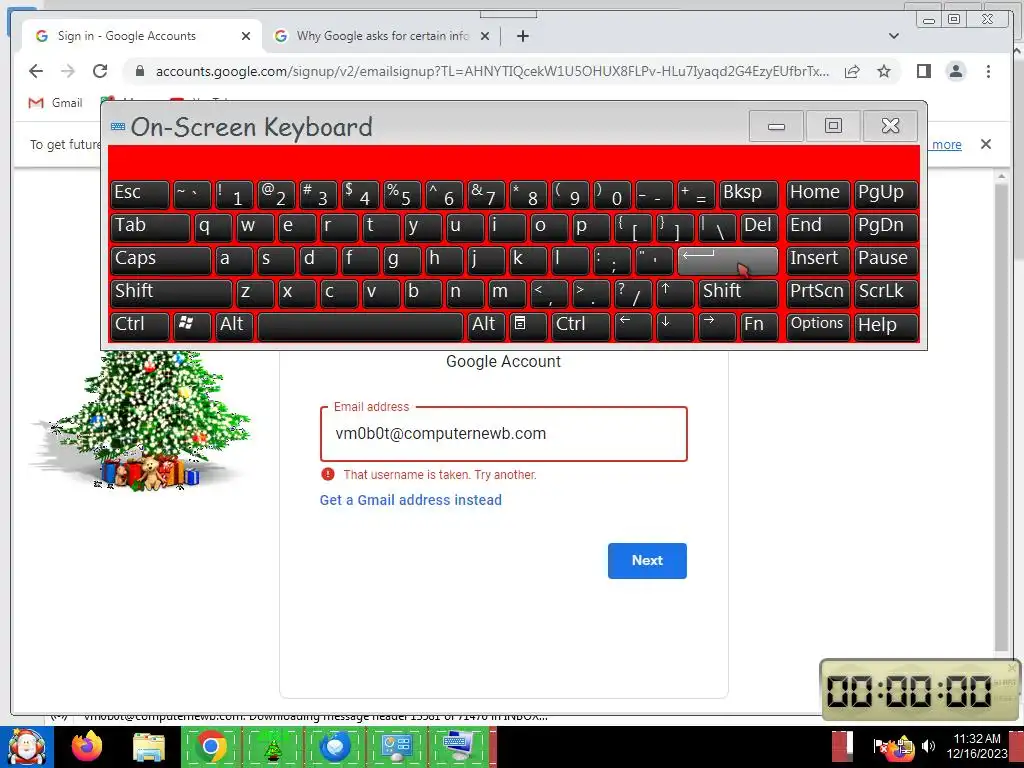Open the Christmas tree taskbar app
This screenshot has width=1024, height=768.
click(x=273, y=746)
